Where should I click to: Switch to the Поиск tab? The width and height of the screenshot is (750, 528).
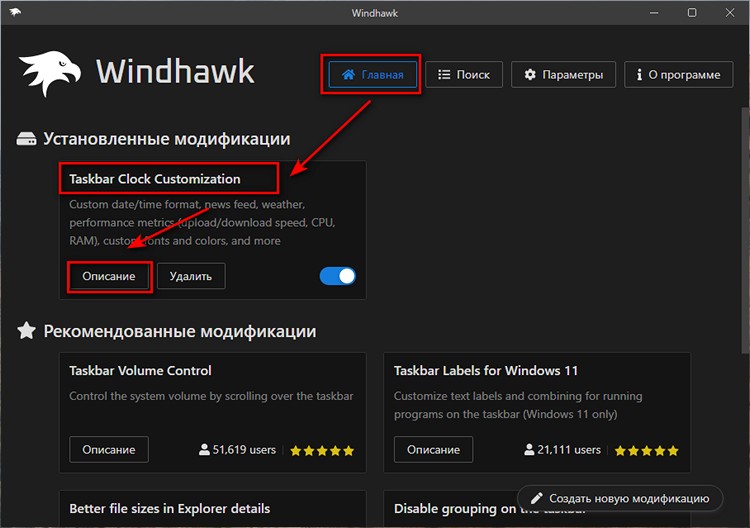coord(463,75)
